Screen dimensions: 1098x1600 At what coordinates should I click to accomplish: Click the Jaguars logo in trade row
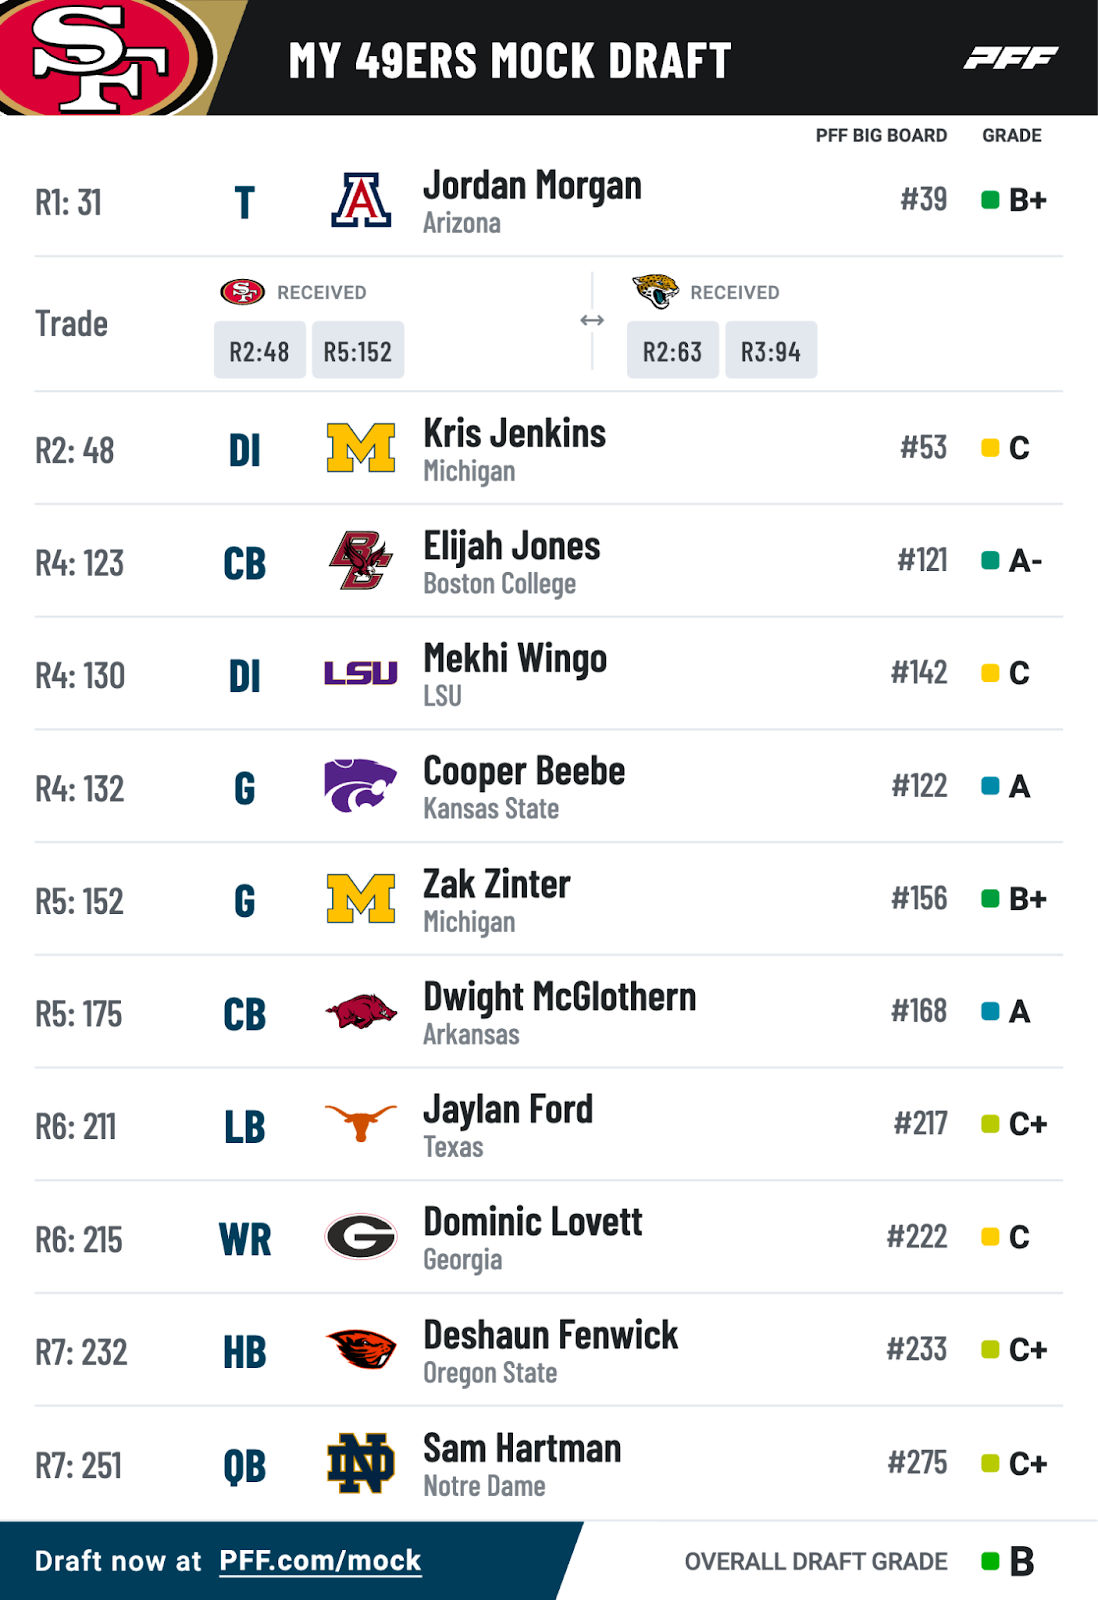pyautogui.click(x=655, y=291)
